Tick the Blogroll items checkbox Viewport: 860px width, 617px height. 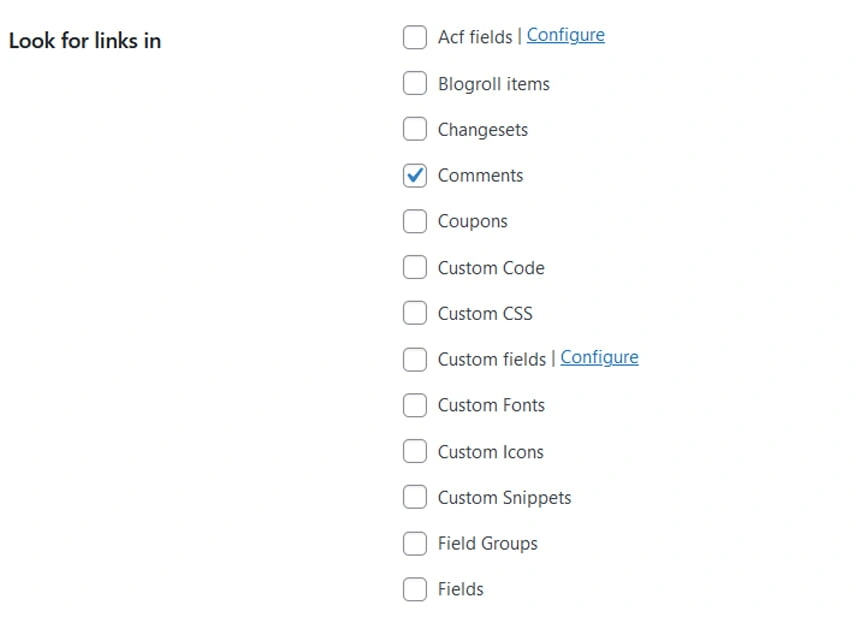pyautogui.click(x=414, y=84)
